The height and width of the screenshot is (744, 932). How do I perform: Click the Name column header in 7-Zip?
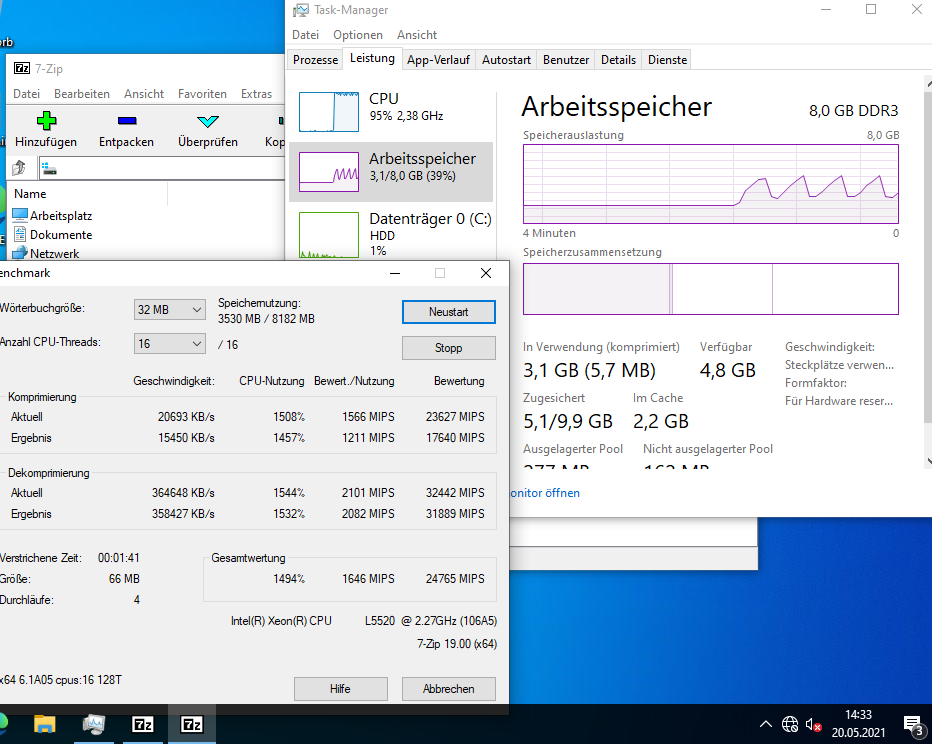coord(87,194)
